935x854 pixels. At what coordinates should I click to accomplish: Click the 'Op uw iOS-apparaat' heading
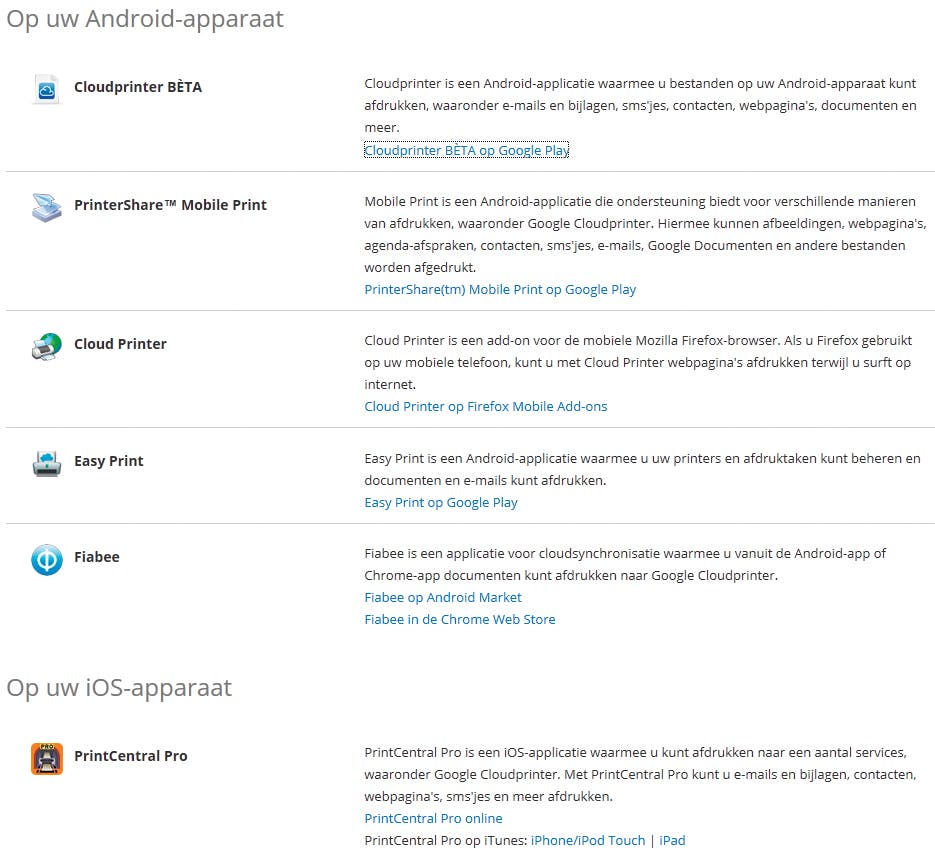coord(119,688)
